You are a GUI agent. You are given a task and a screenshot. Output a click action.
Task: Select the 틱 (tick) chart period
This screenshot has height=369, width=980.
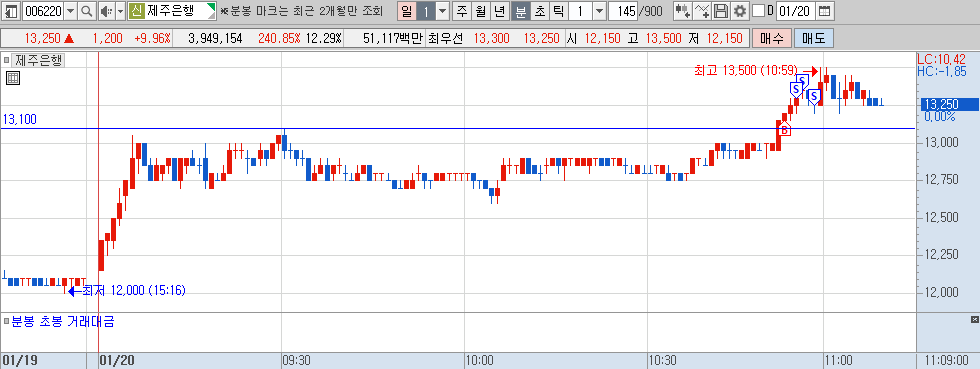tap(558, 11)
